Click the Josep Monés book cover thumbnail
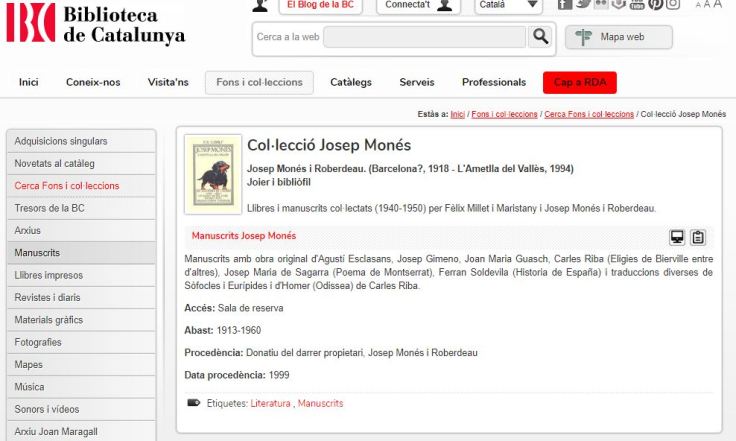 (x=213, y=174)
